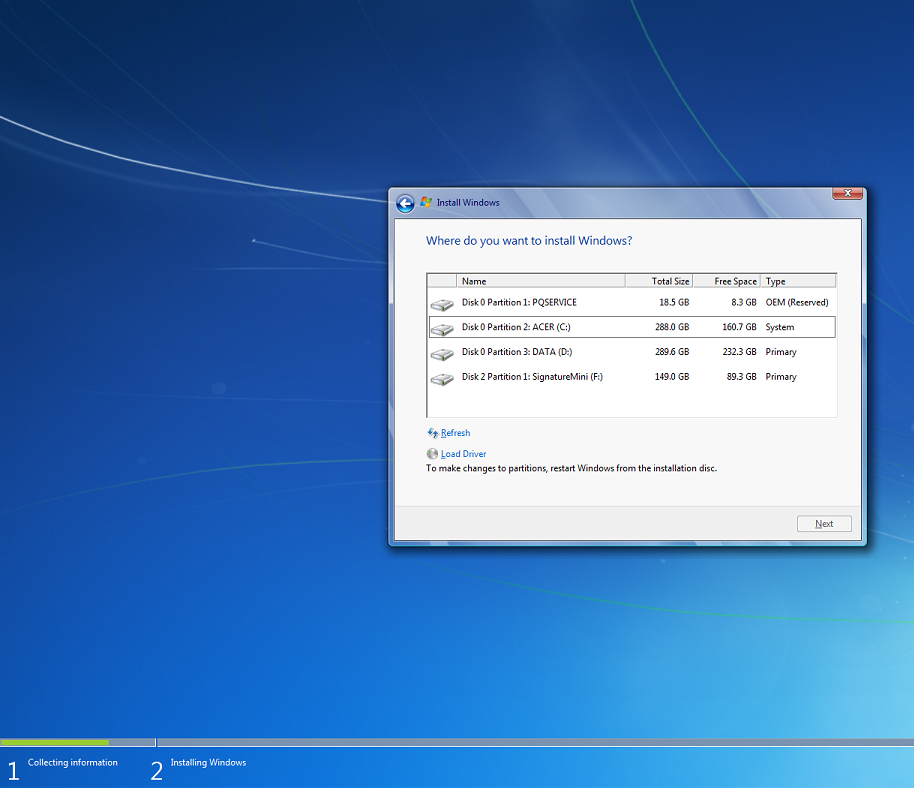Click Primary type in the DATA (D:) row
This screenshot has height=788, width=914.
pos(781,352)
